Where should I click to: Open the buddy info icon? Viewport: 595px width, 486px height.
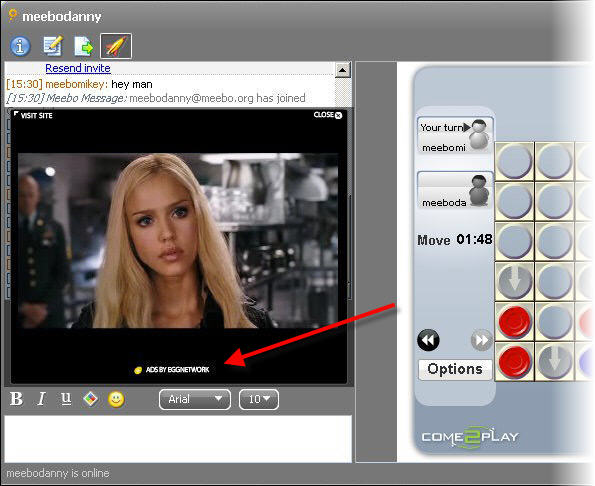click(x=20, y=46)
